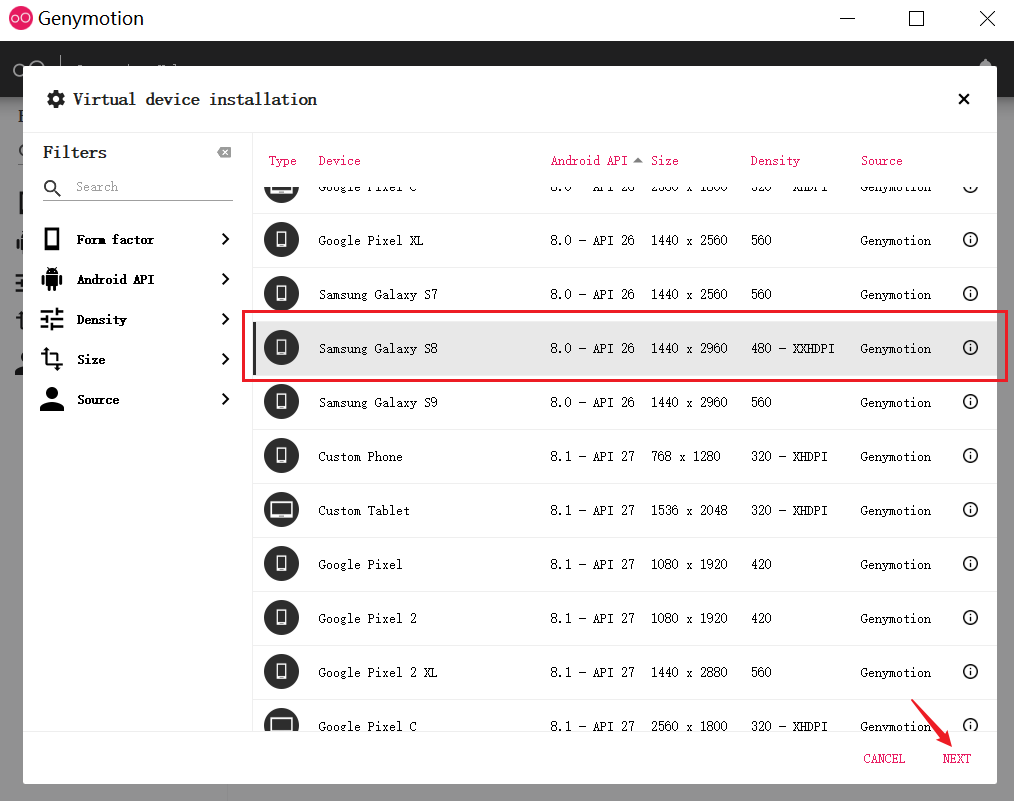Select the Google Pixel XL device name
1014x801 pixels.
[371, 240]
